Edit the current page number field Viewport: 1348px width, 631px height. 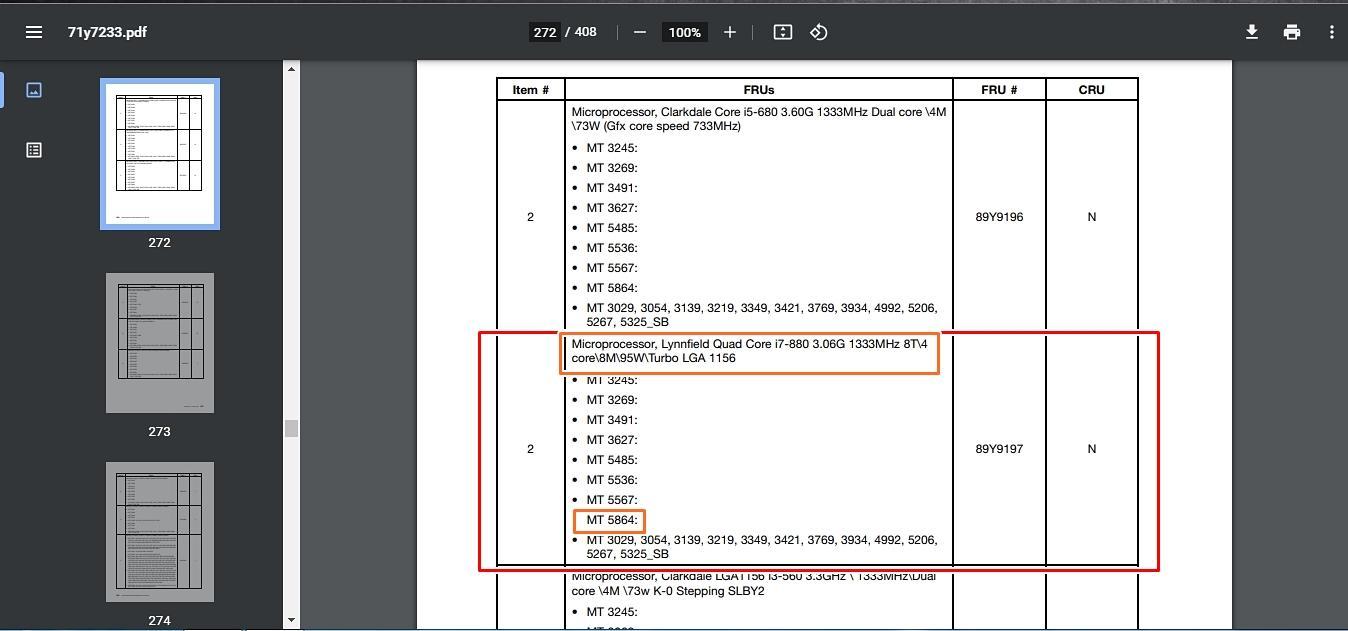(x=544, y=32)
